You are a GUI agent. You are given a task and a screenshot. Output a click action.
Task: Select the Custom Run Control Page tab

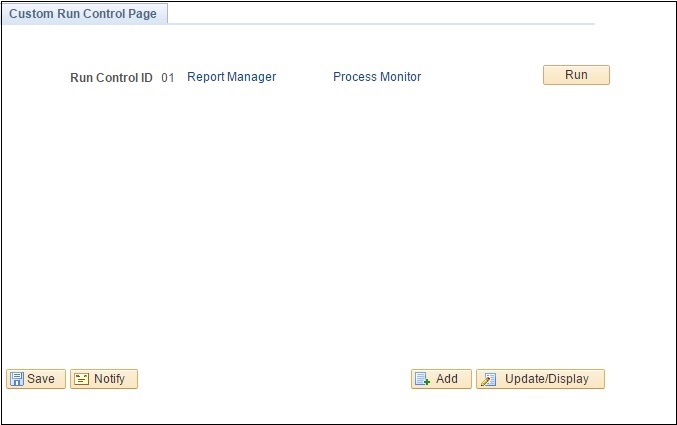(x=83, y=14)
